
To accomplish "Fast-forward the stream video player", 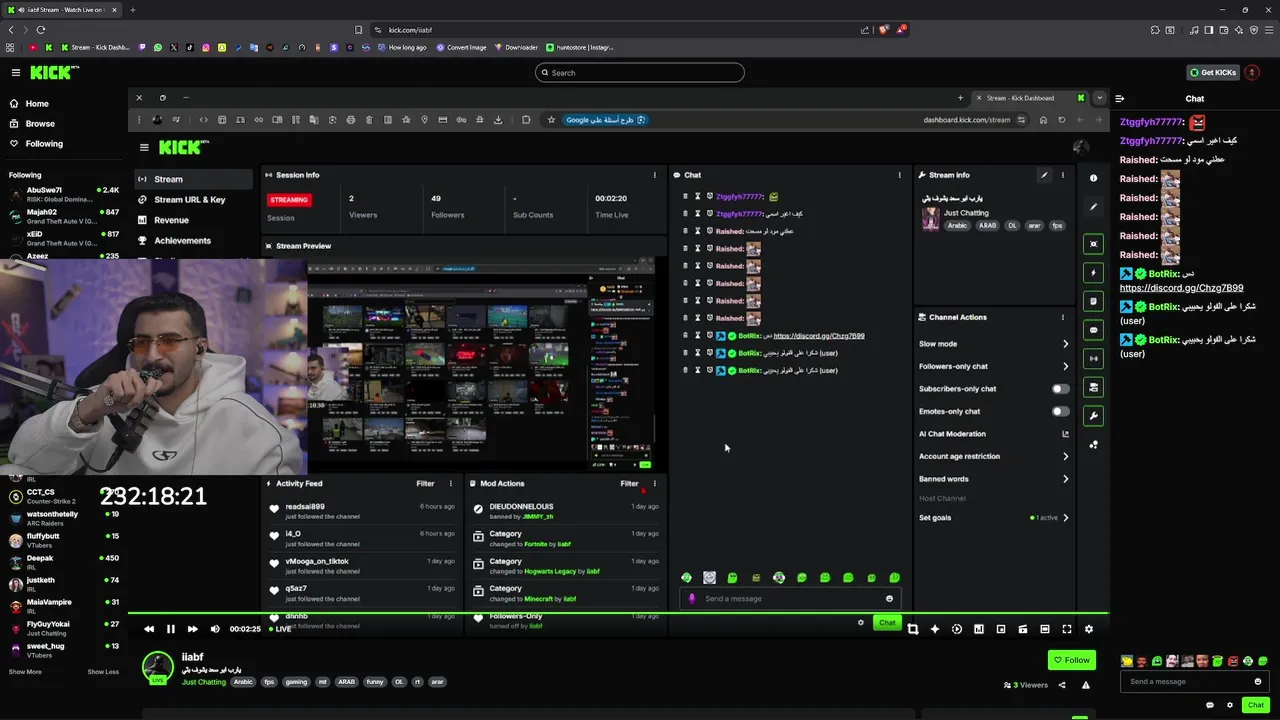I will [x=192, y=629].
